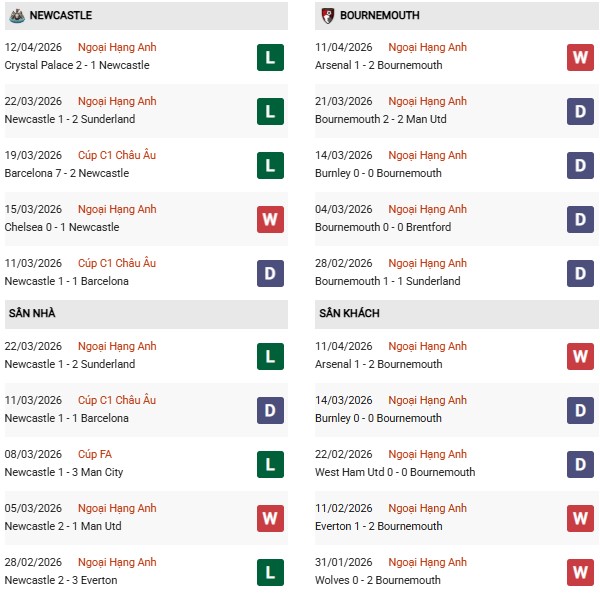
Task: Click the W badge for Newcastle 2-1 Man Utd
Action: coord(269,518)
